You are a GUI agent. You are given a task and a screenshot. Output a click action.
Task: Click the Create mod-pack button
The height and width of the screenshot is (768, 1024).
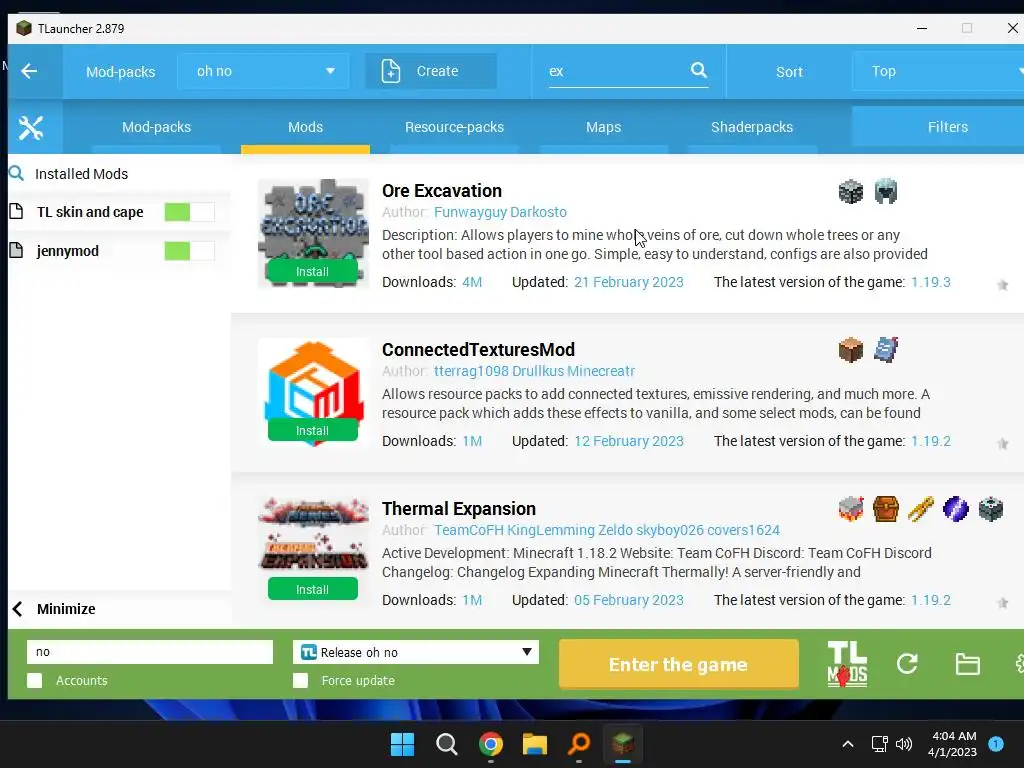431,71
